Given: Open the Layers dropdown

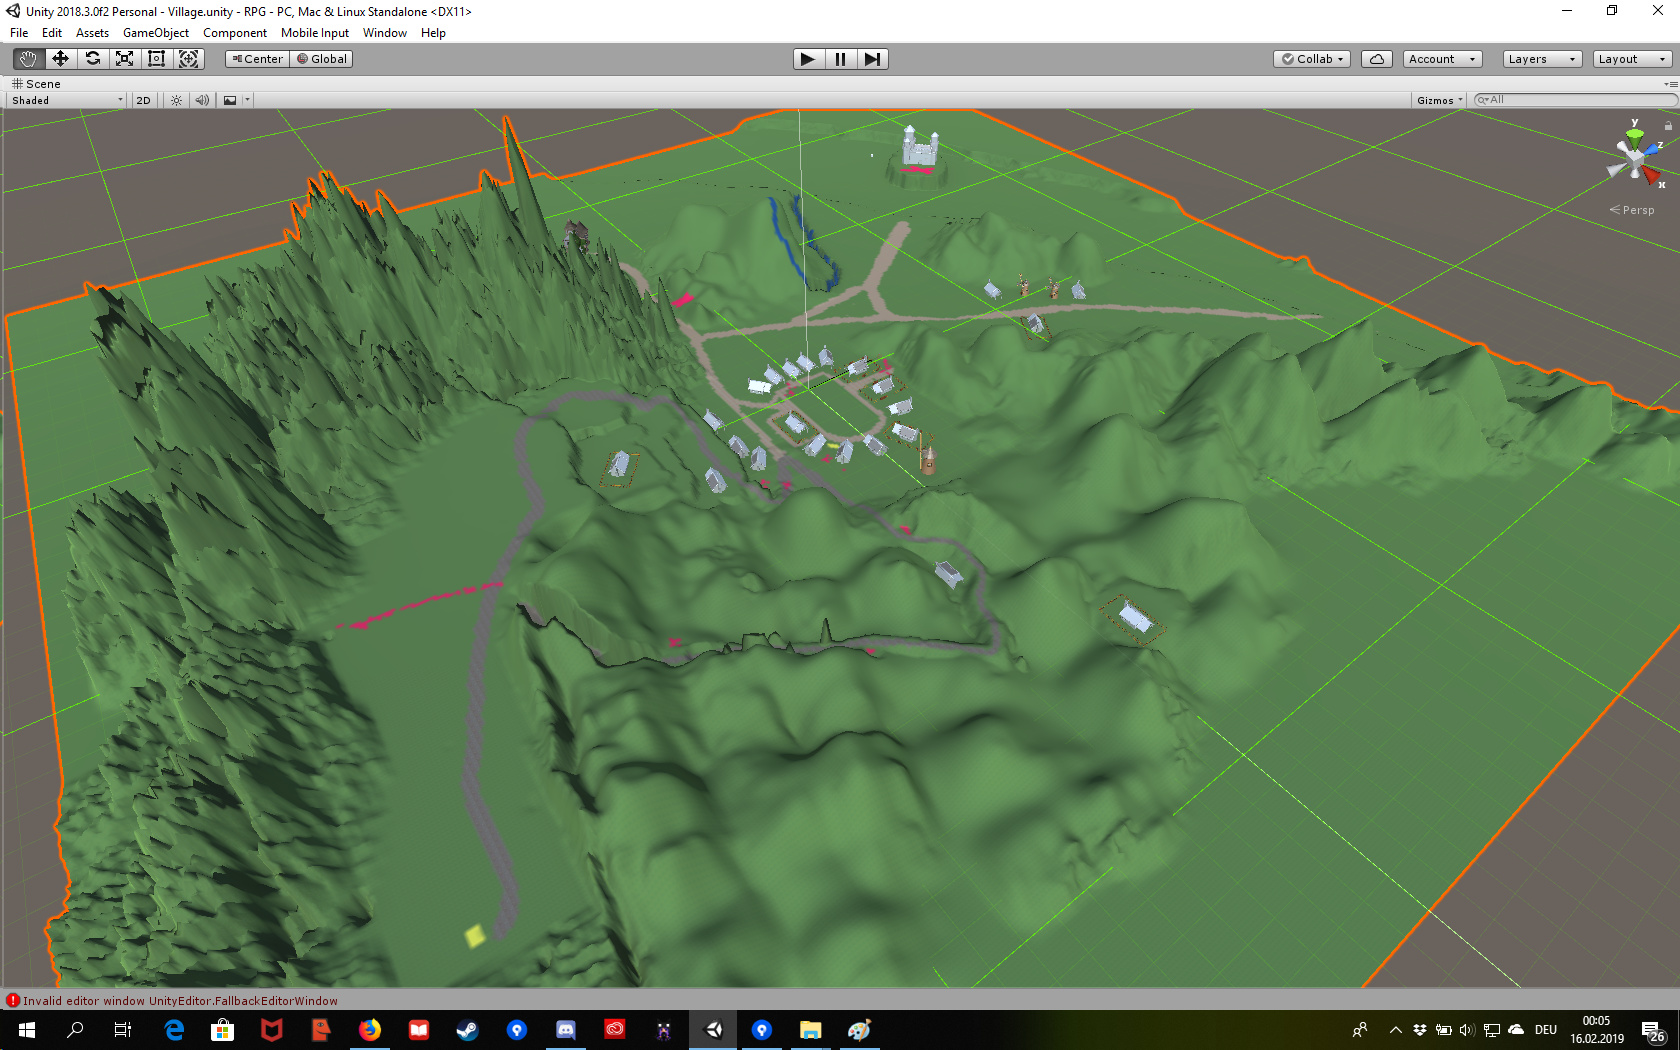Looking at the screenshot, I should pos(1542,59).
